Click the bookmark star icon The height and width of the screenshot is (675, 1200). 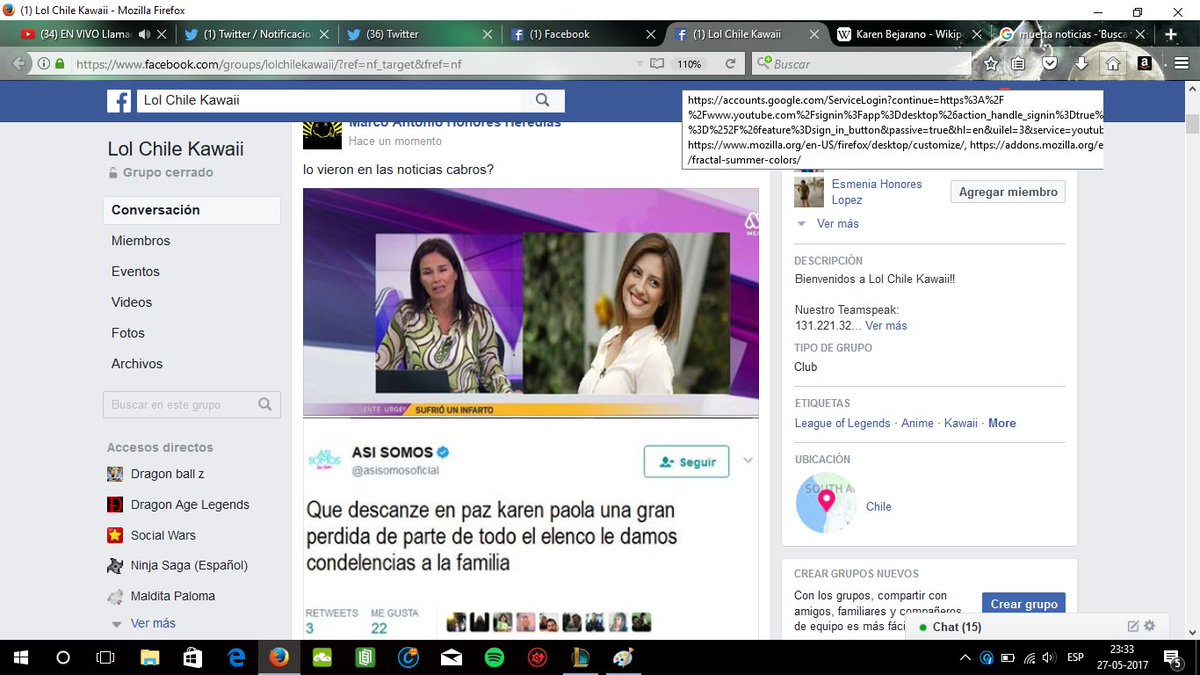(x=990, y=63)
